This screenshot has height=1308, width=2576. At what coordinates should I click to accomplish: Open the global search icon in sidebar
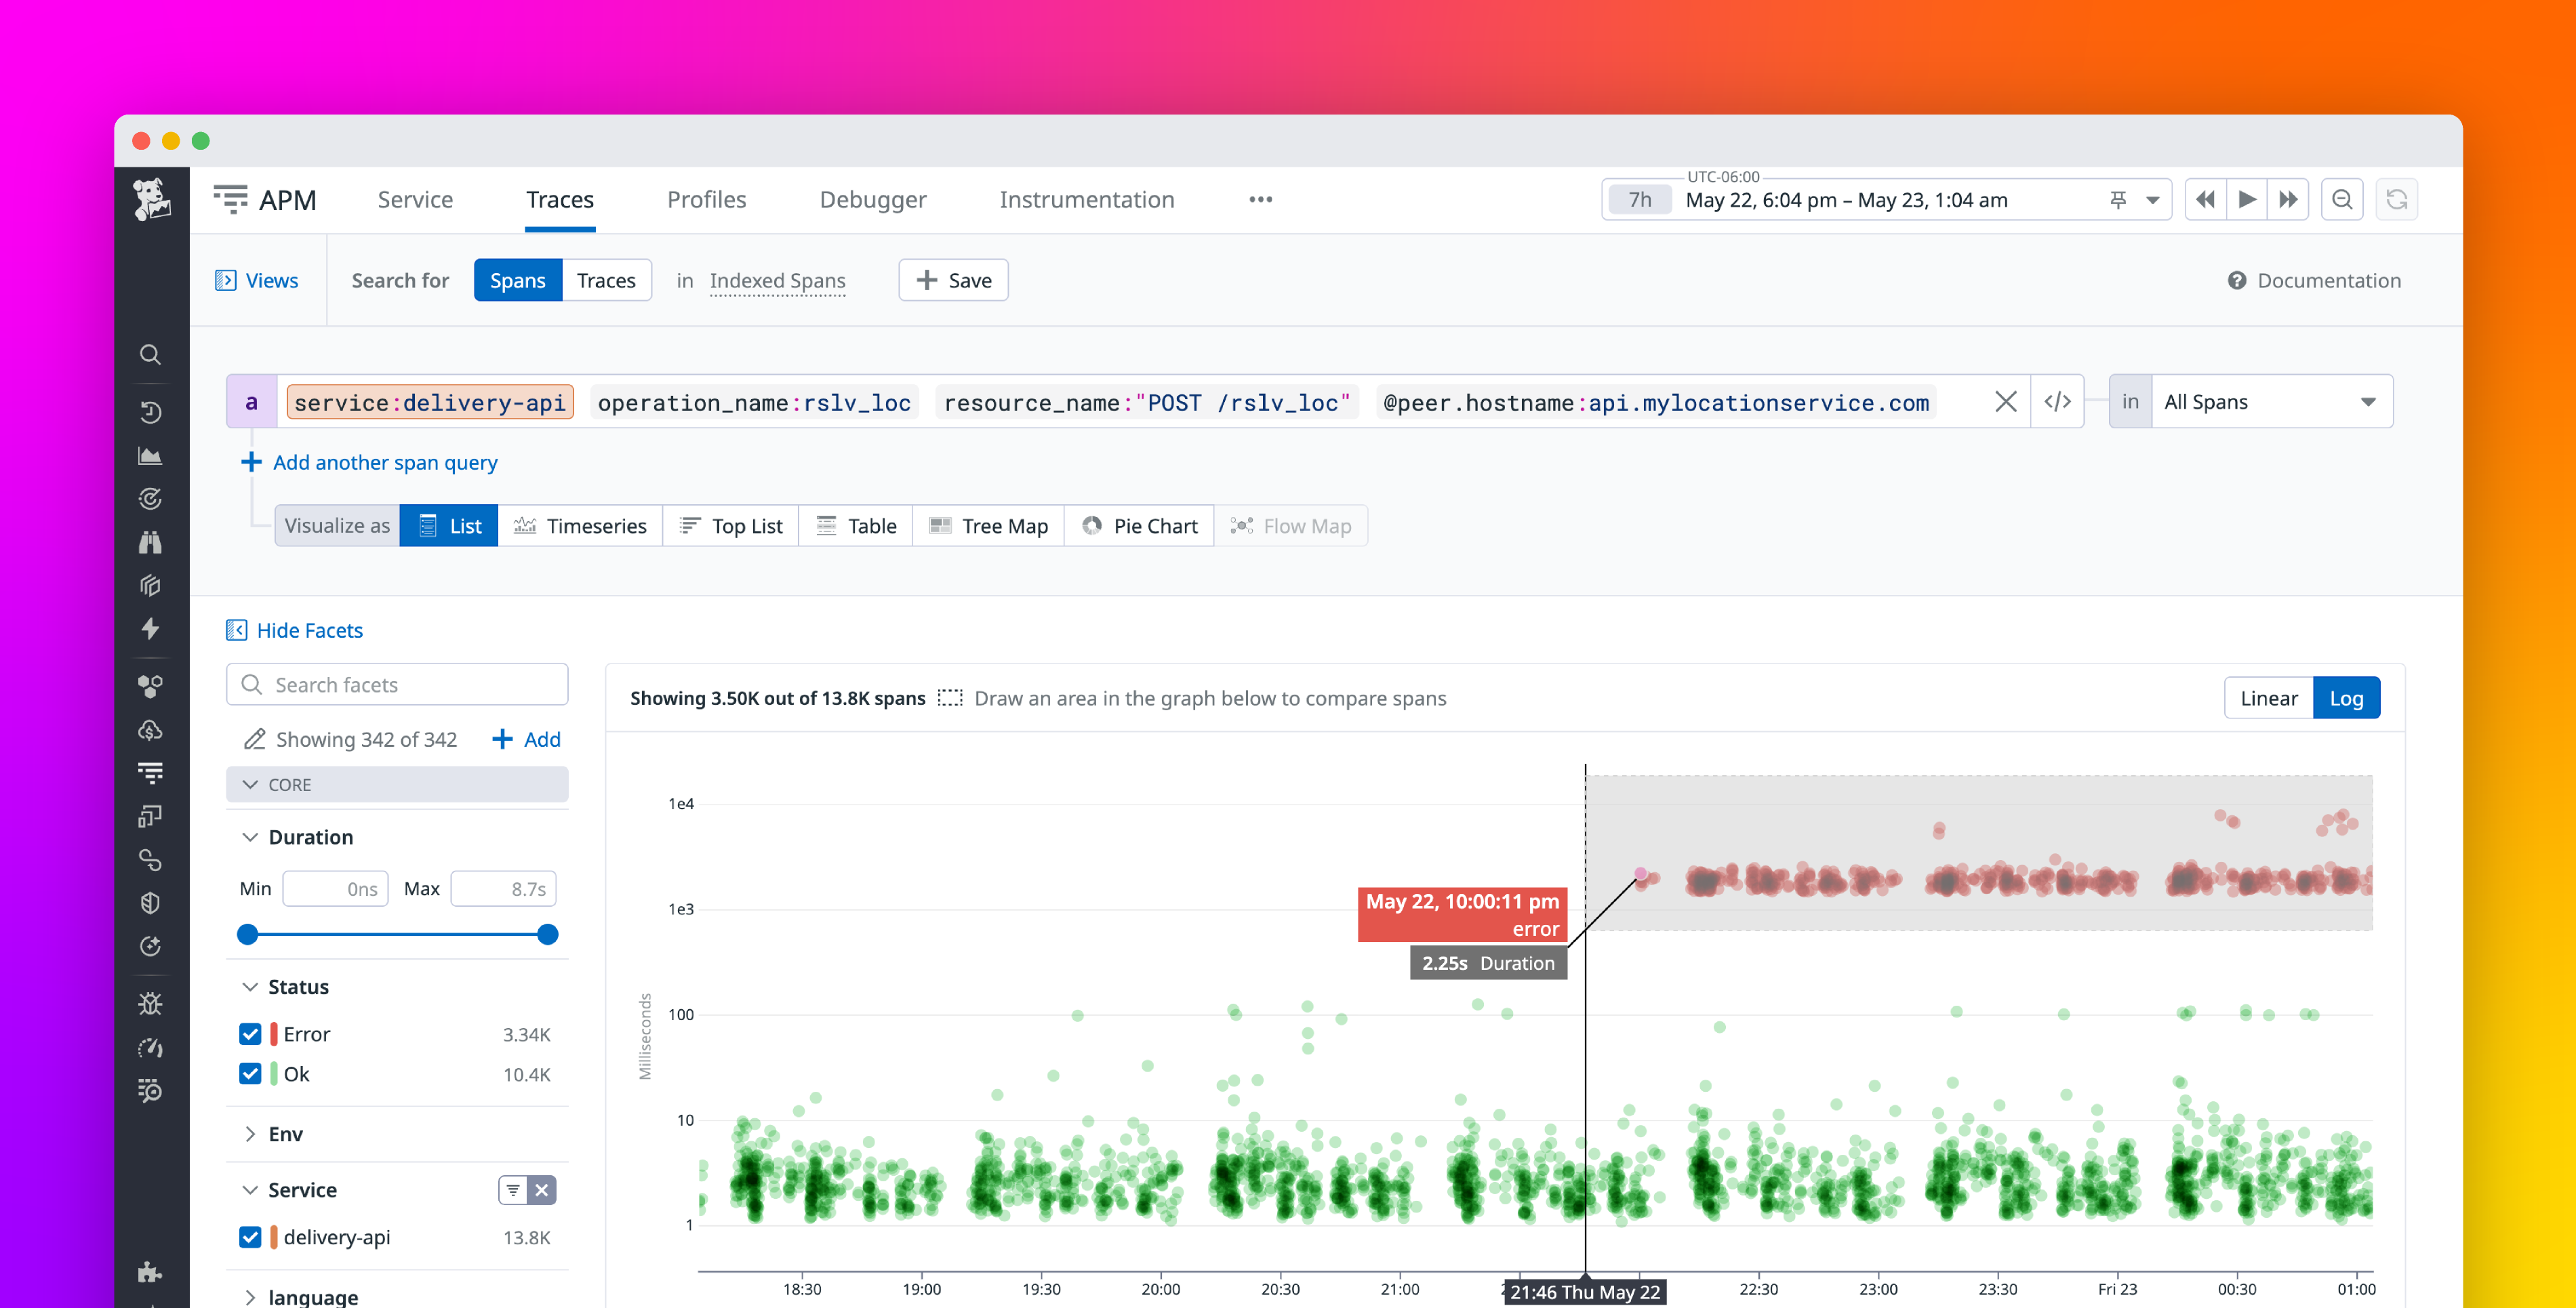[151, 354]
